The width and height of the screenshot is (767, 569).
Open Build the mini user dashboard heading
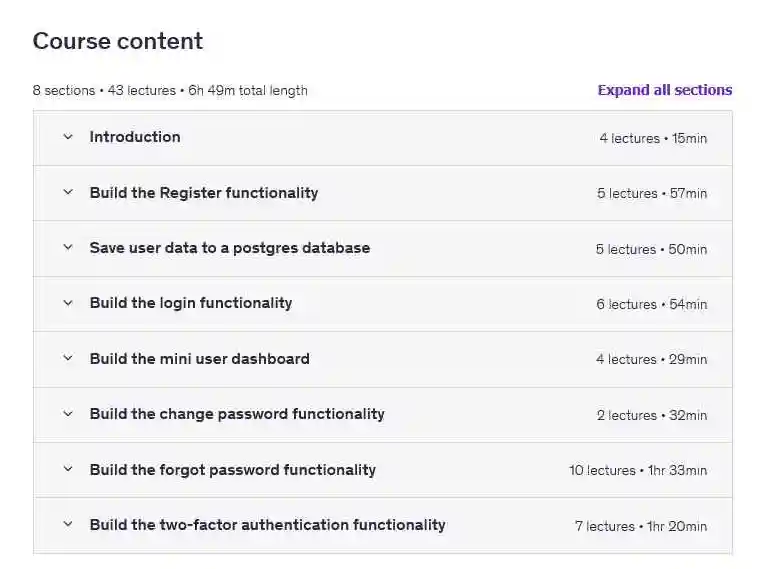pyautogui.click(x=199, y=359)
